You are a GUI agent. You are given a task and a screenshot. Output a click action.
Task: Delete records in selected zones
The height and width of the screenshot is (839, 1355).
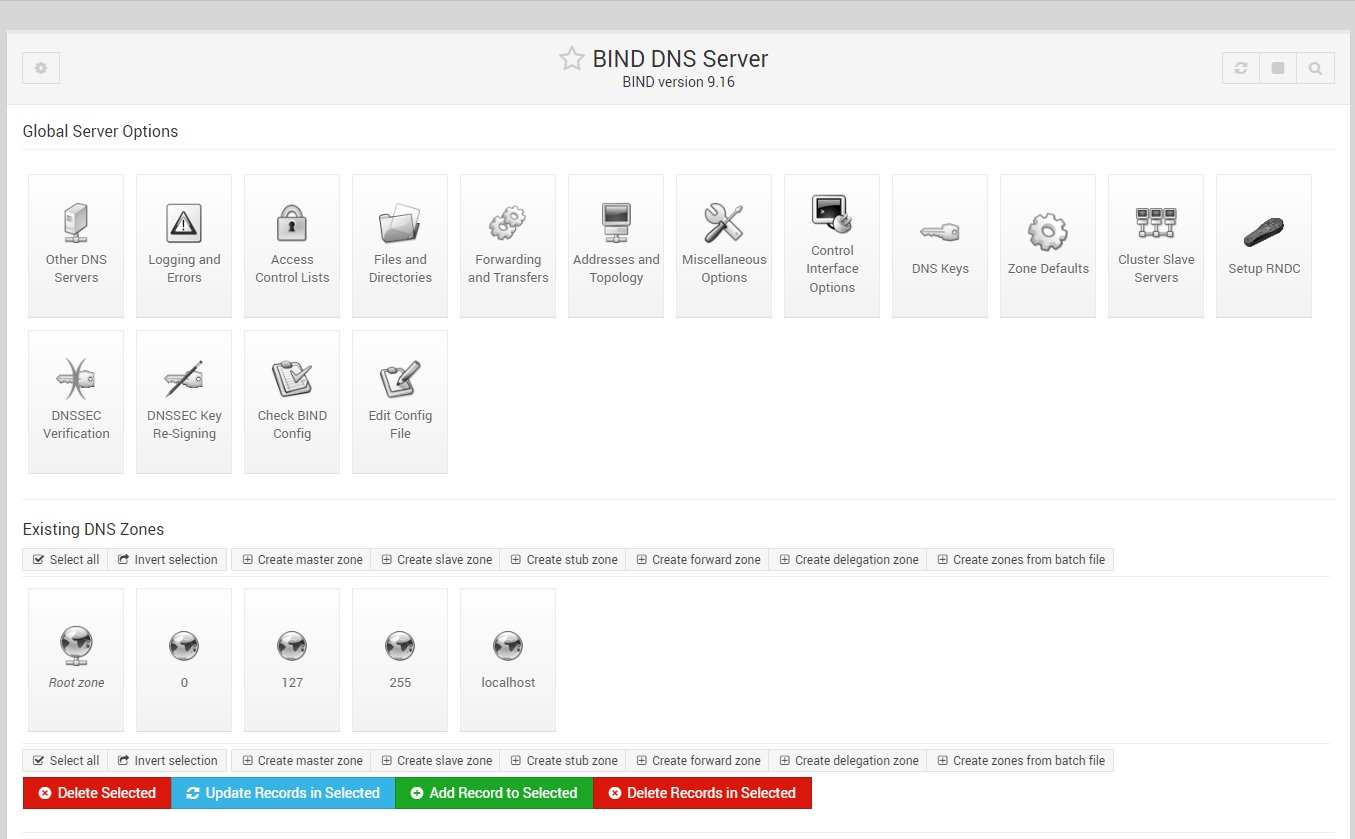coord(702,793)
